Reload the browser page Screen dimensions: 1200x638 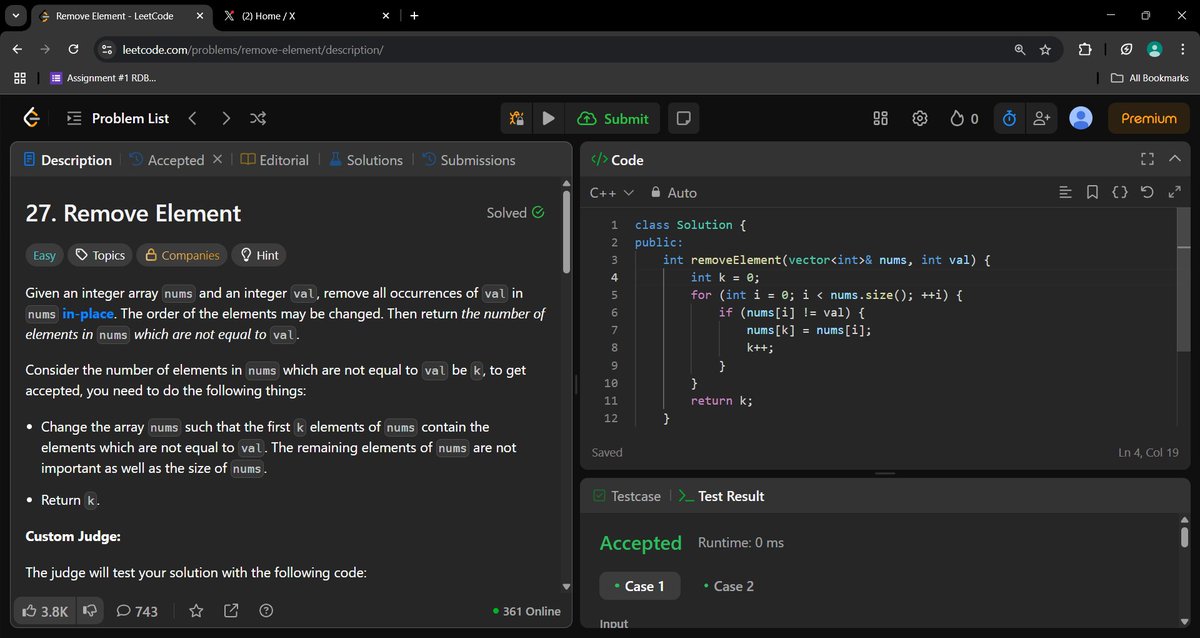[73, 49]
